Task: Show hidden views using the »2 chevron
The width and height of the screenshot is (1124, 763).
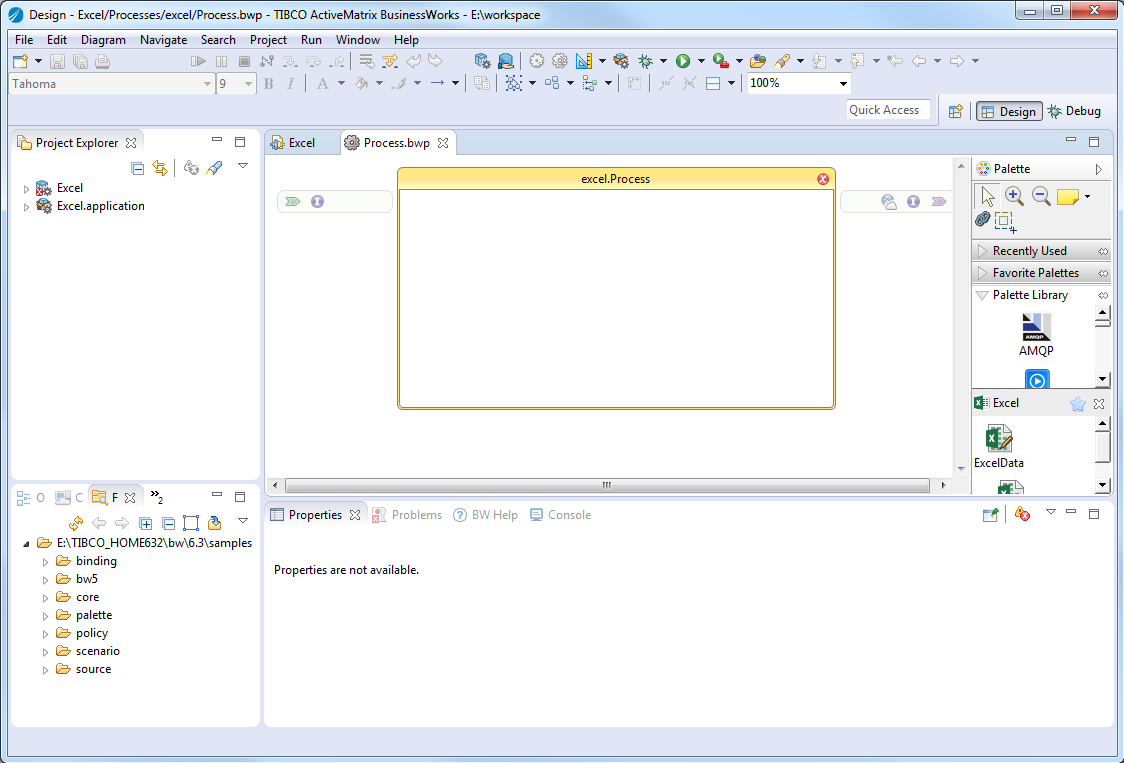Action: 156,496
